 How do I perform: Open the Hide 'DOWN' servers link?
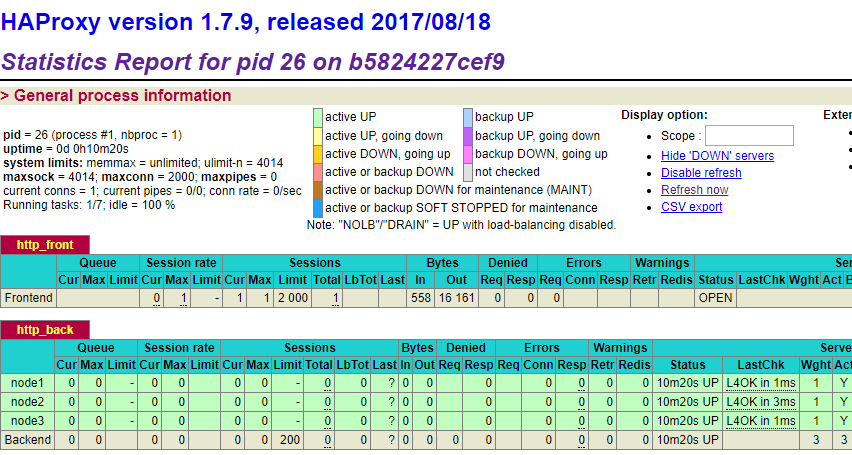(x=717, y=156)
